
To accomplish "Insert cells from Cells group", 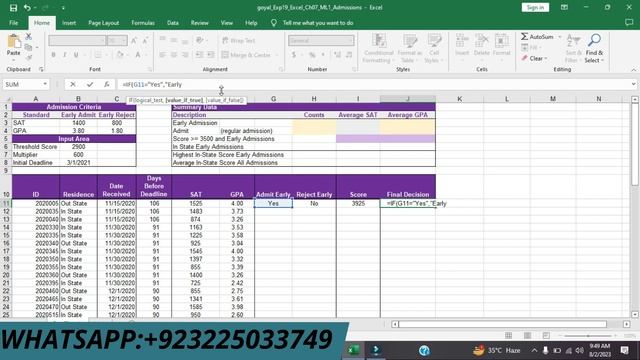I will tap(462, 46).
